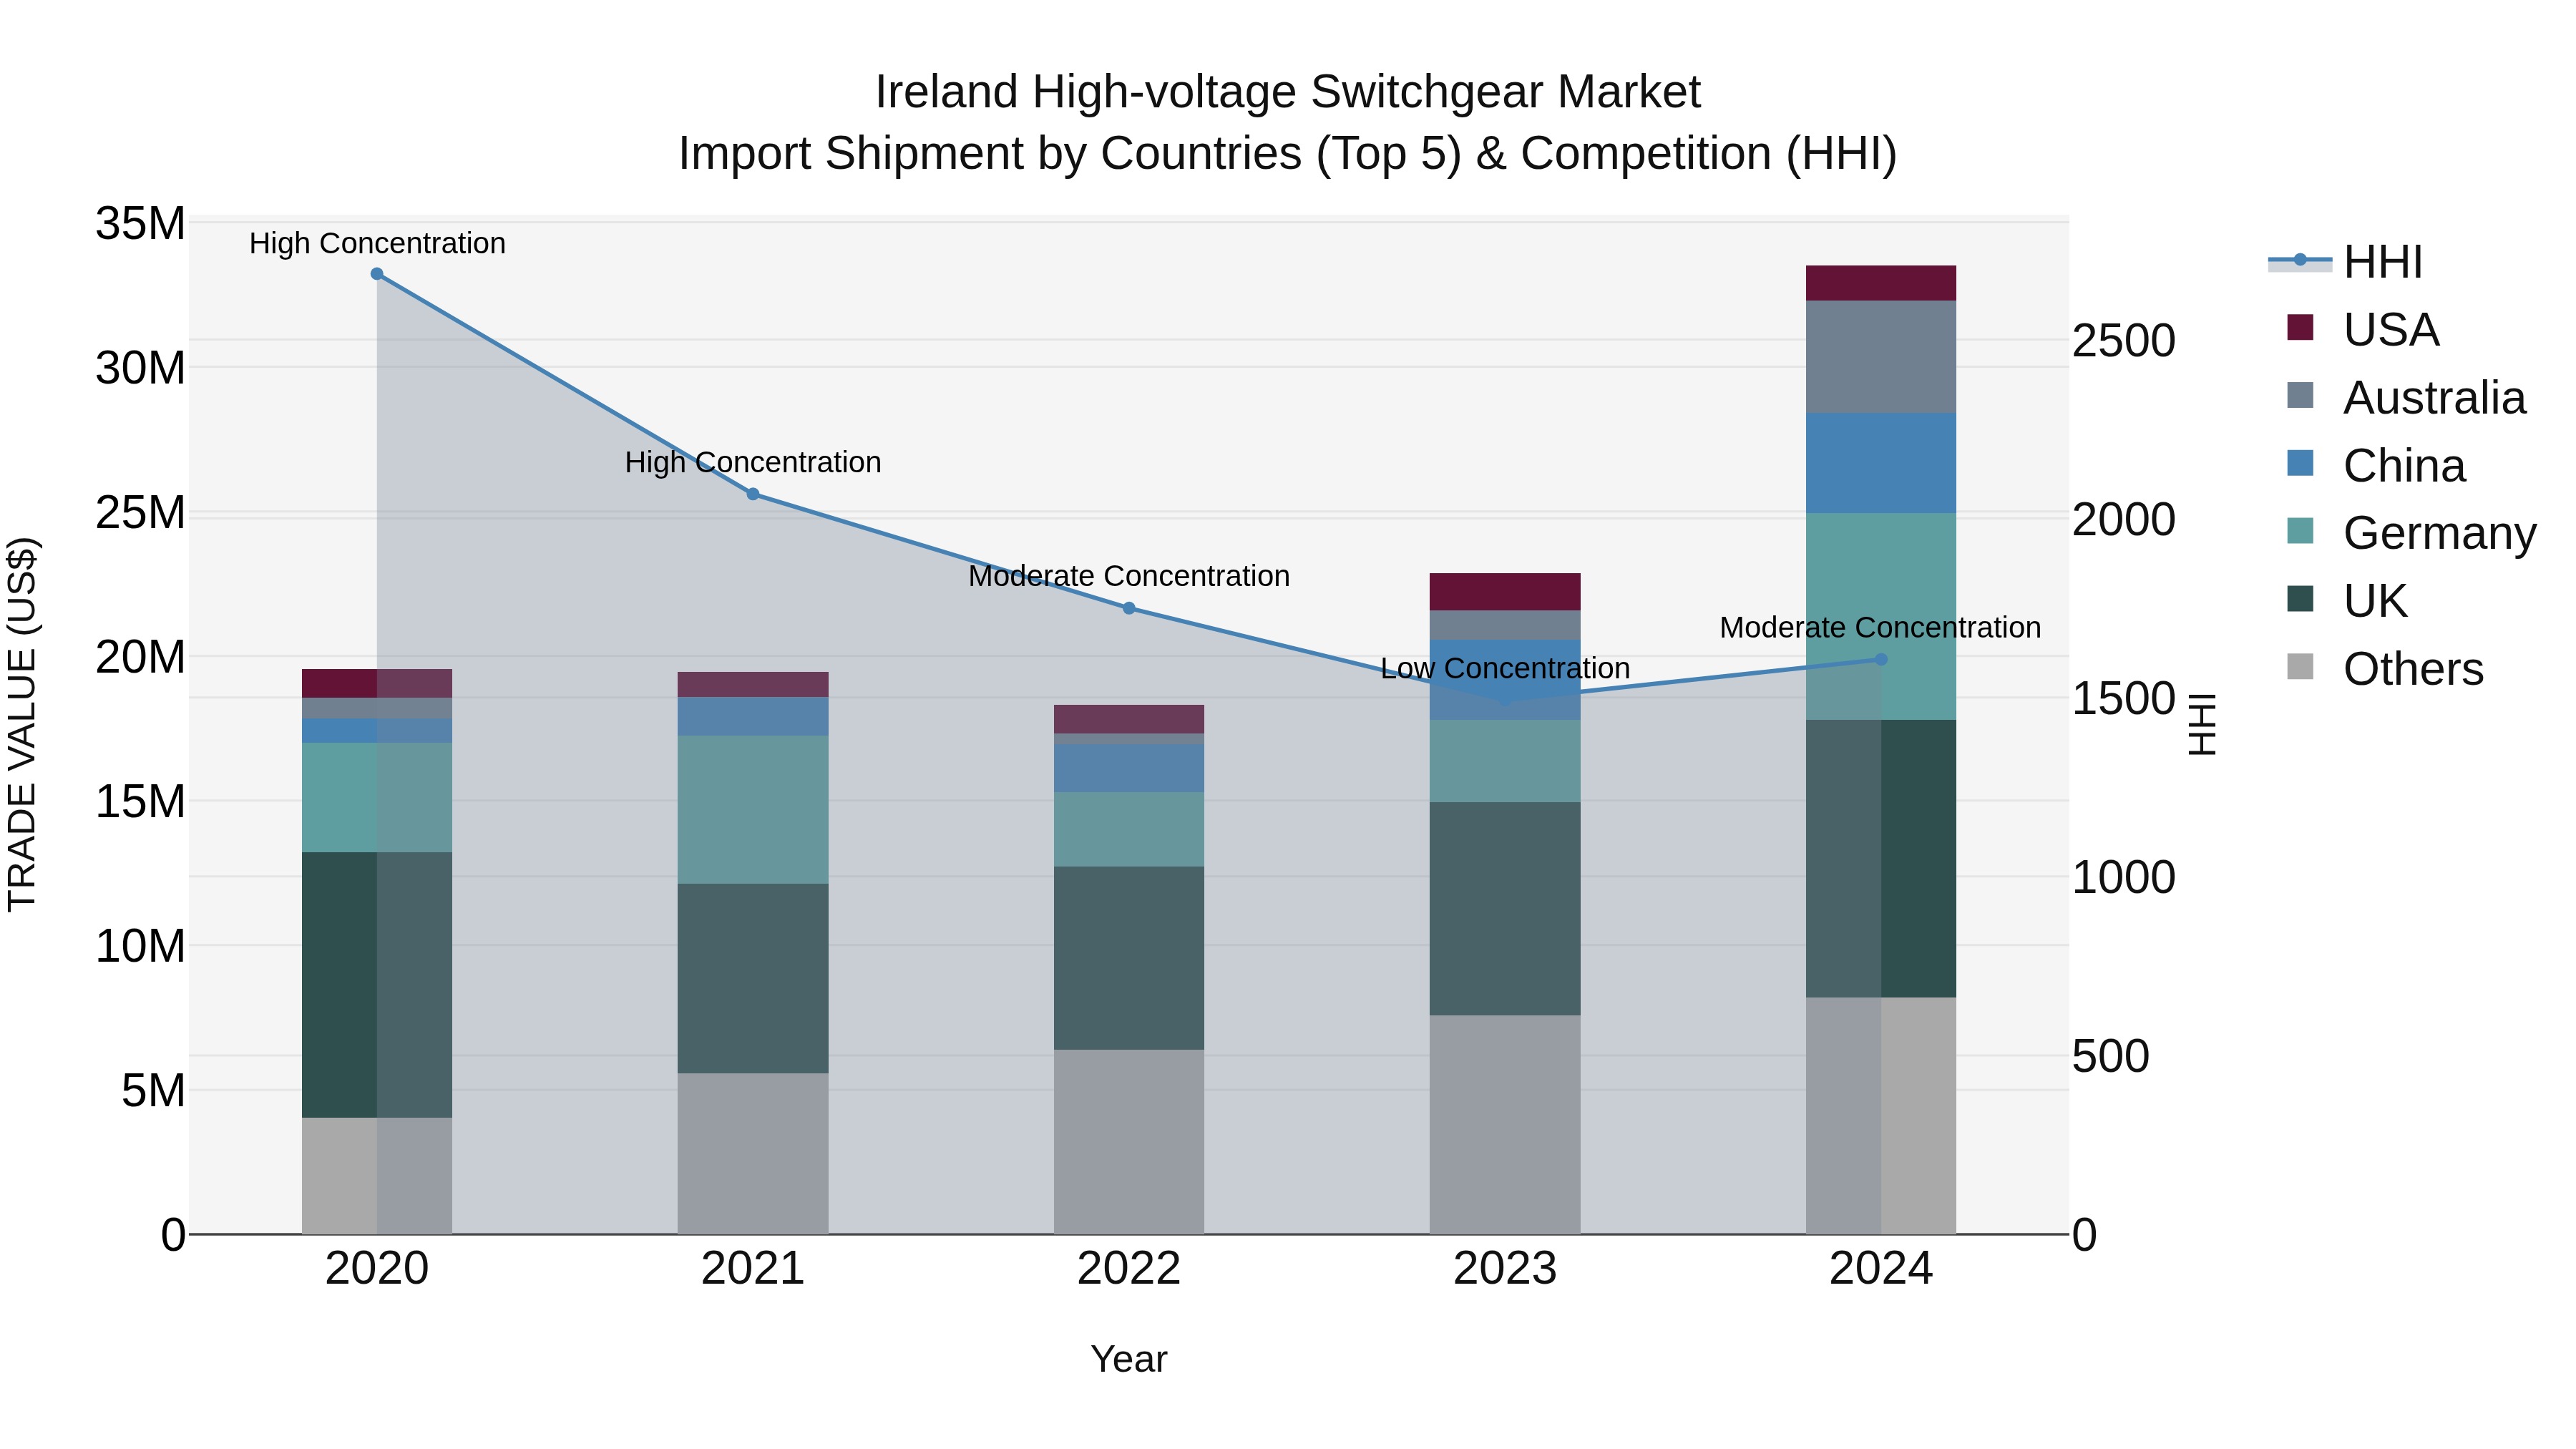Click the right HHI axis title
Screen dimensions: 2576x1449
[x=2203, y=725]
